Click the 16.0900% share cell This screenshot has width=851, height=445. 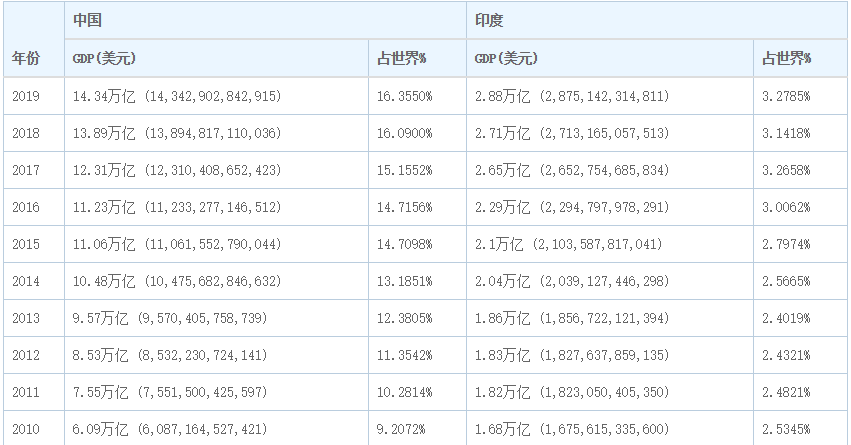point(417,133)
